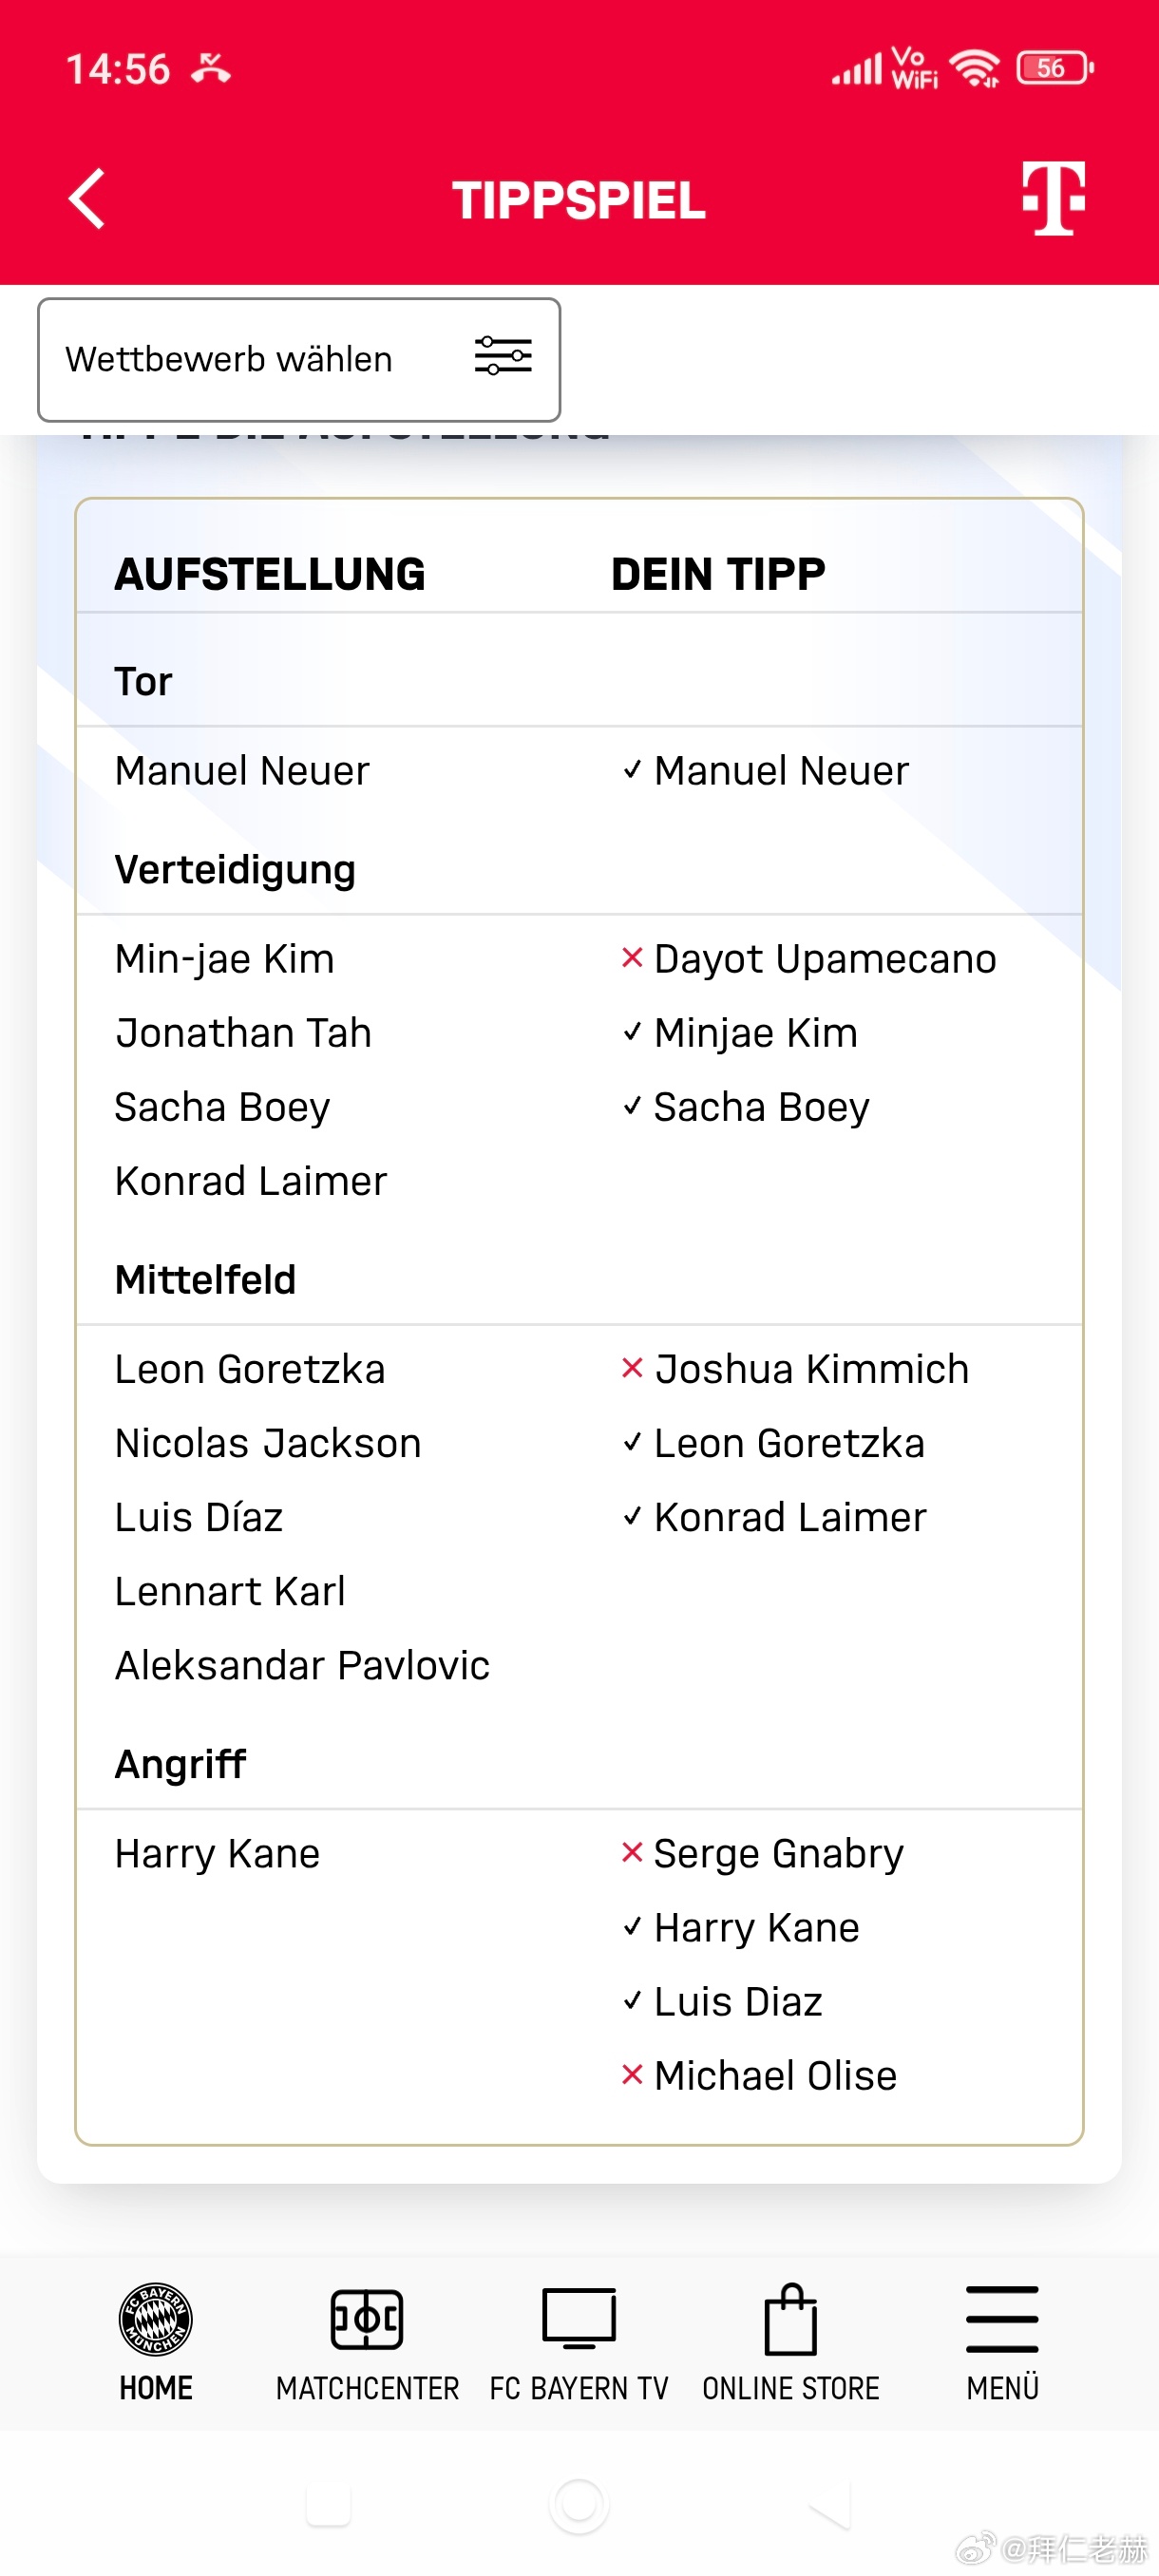Open FC Bayern TV screen icon

pyautogui.click(x=579, y=2318)
